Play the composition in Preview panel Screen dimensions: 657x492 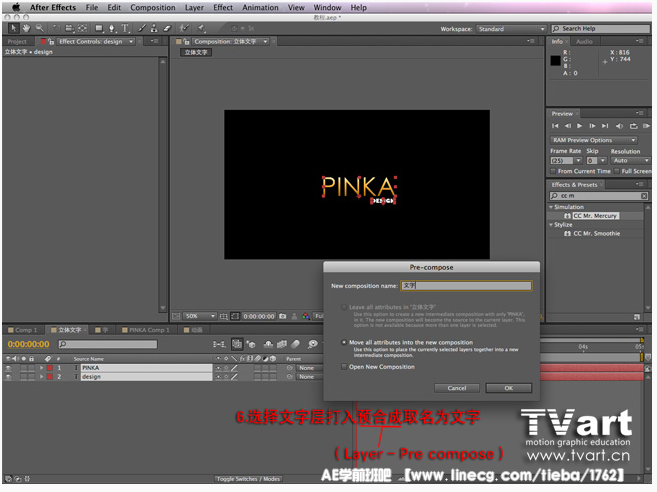click(x=579, y=126)
